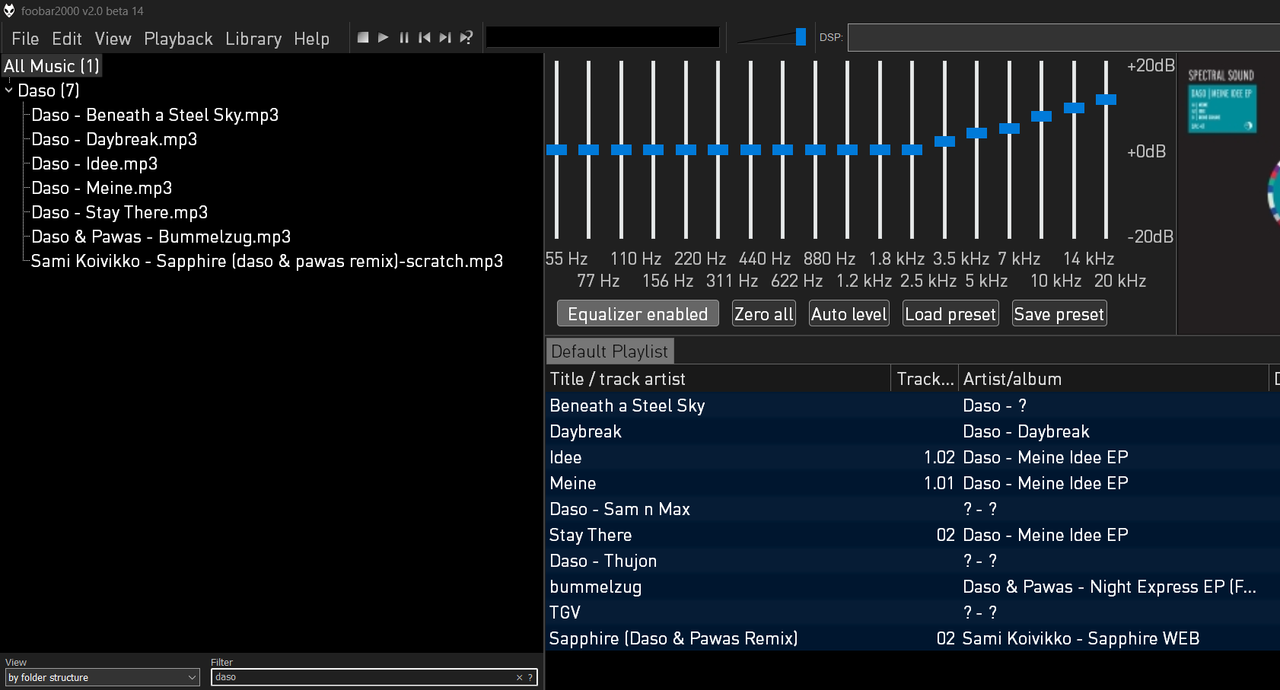Click the 10 kHz equalizer slider handle
The height and width of the screenshot is (690, 1280).
1041,116
